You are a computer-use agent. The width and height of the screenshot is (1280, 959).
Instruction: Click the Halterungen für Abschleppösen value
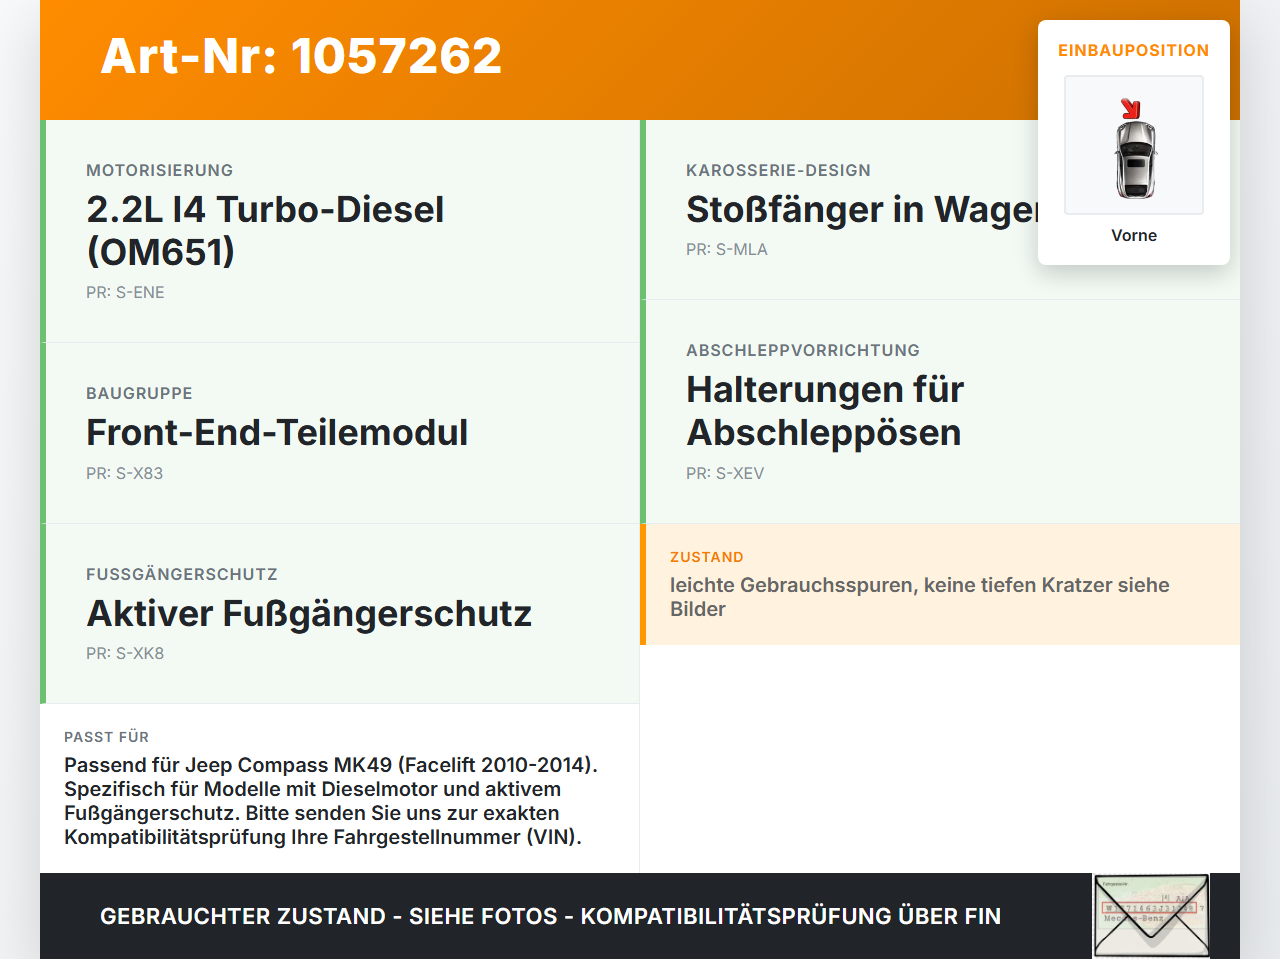pyautogui.click(x=825, y=411)
